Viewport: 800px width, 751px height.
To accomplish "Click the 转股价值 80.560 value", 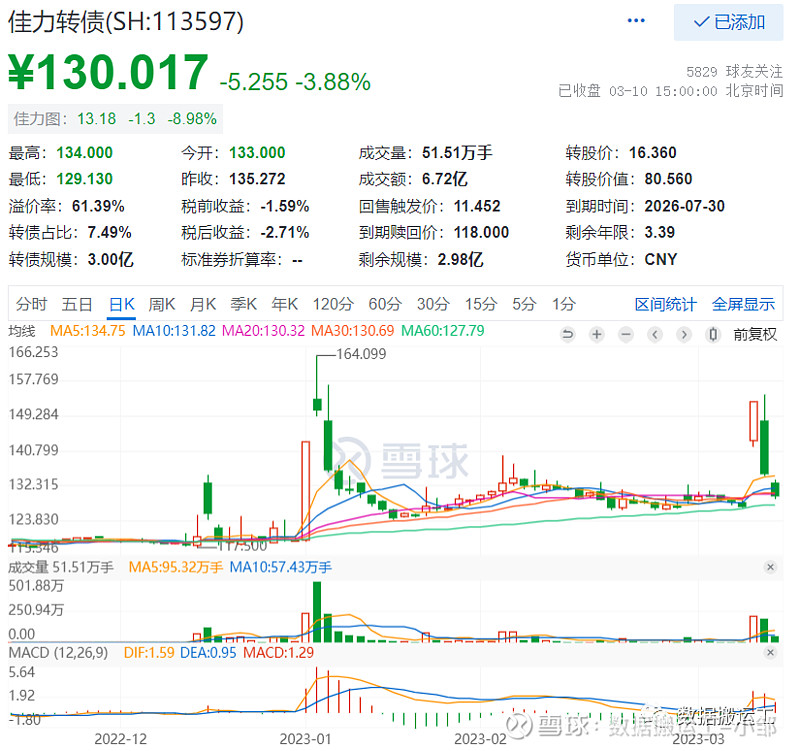I will point(668,179).
